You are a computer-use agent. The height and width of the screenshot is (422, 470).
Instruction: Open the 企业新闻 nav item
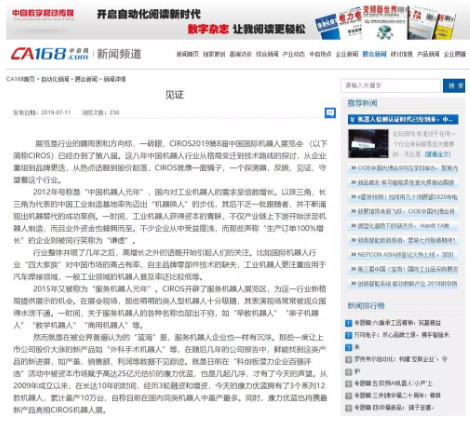347,54
